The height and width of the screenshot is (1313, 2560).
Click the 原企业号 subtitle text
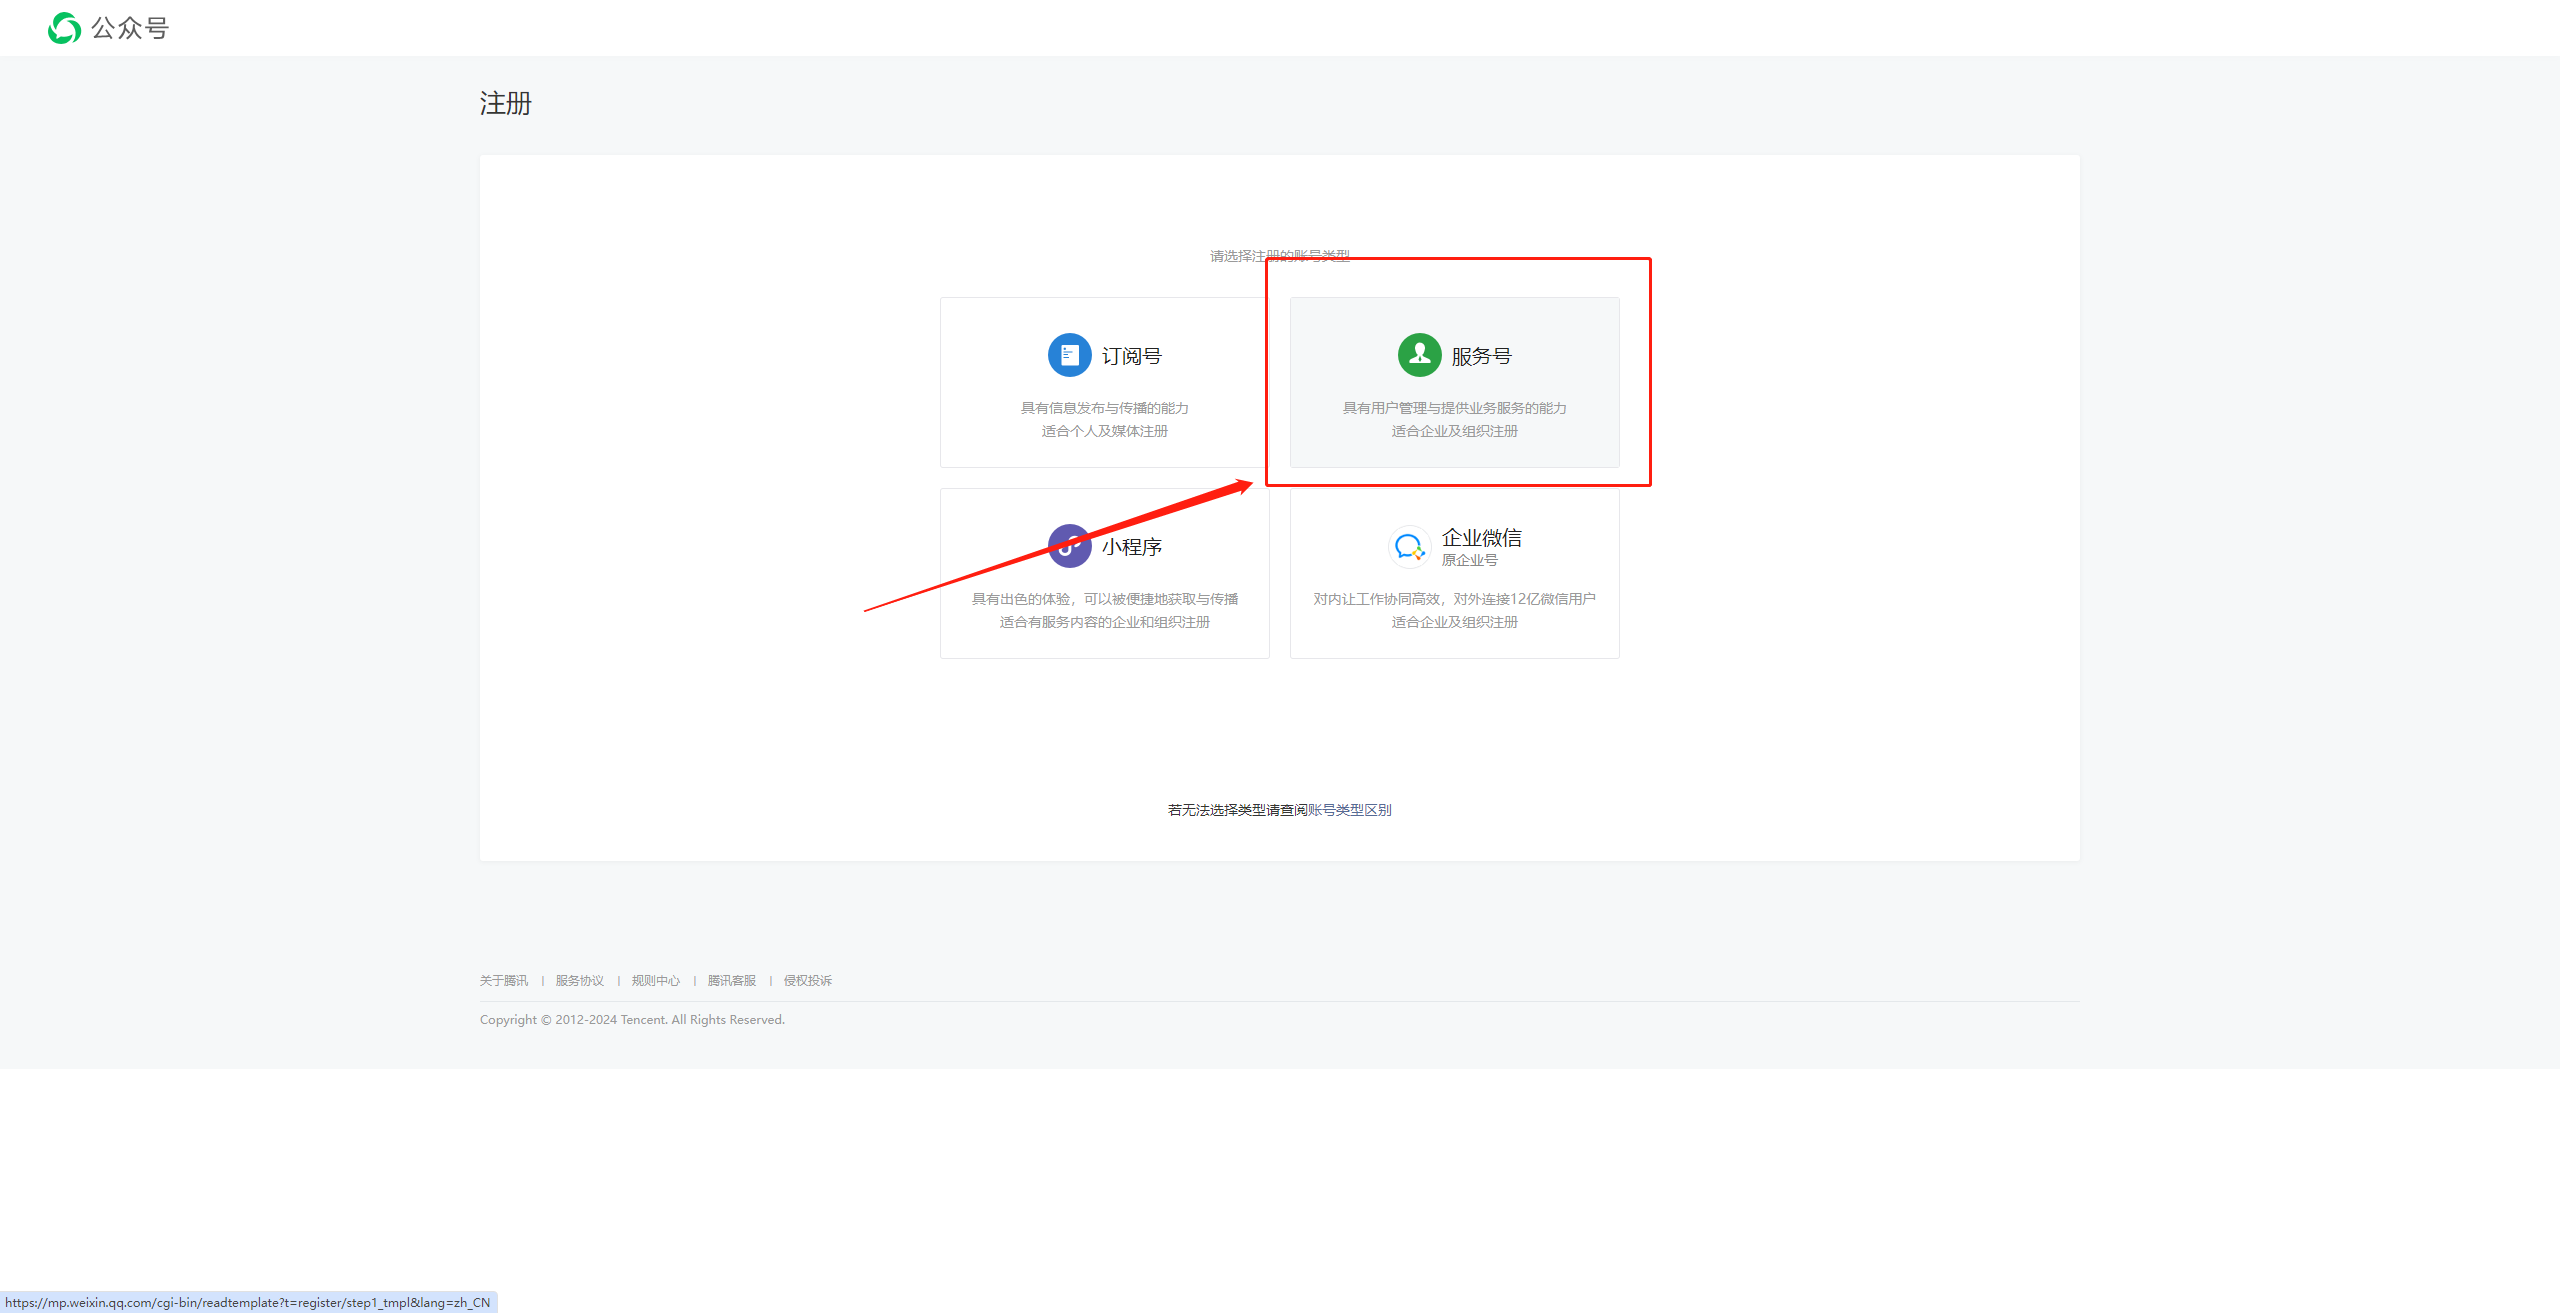[1469, 560]
